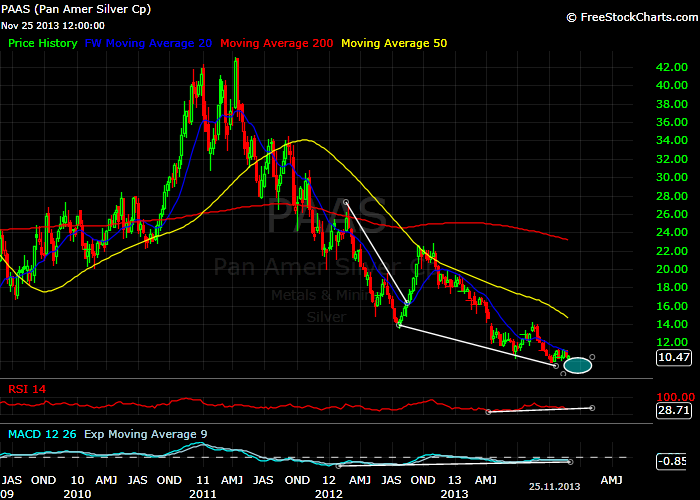This screenshot has height=500, width=700.
Task: Click the 2010 year label on time axis
Action: (77, 494)
